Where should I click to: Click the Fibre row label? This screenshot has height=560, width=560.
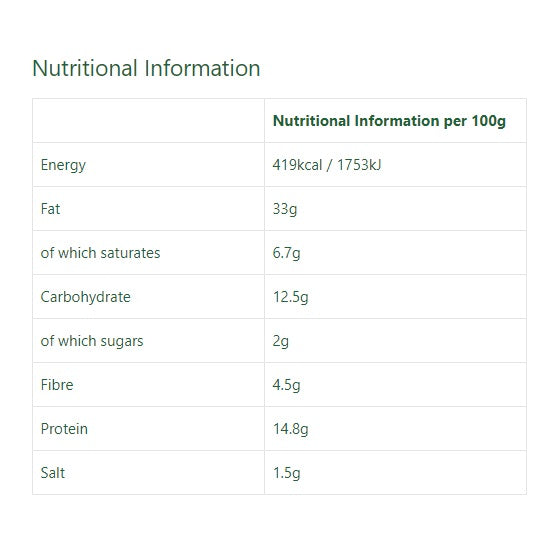pyautogui.click(x=57, y=385)
